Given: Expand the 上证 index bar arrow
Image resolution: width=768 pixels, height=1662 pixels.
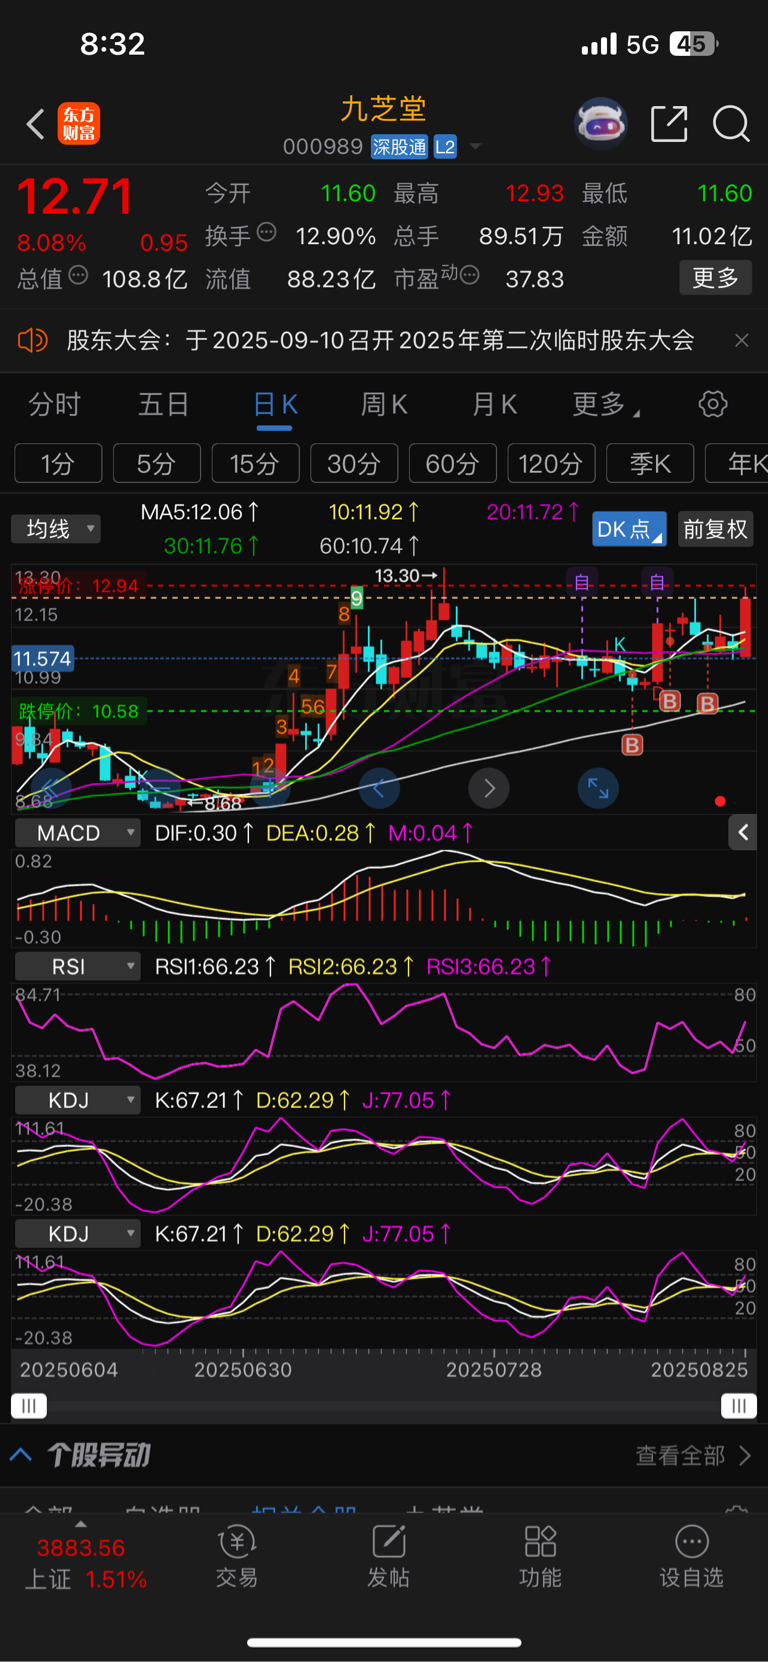Looking at the screenshot, I should (80, 1524).
